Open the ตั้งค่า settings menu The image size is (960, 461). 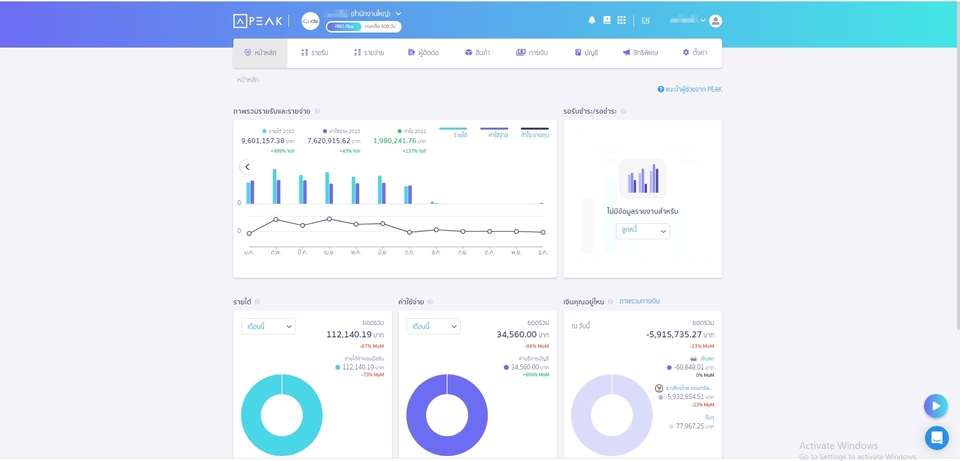(695, 53)
